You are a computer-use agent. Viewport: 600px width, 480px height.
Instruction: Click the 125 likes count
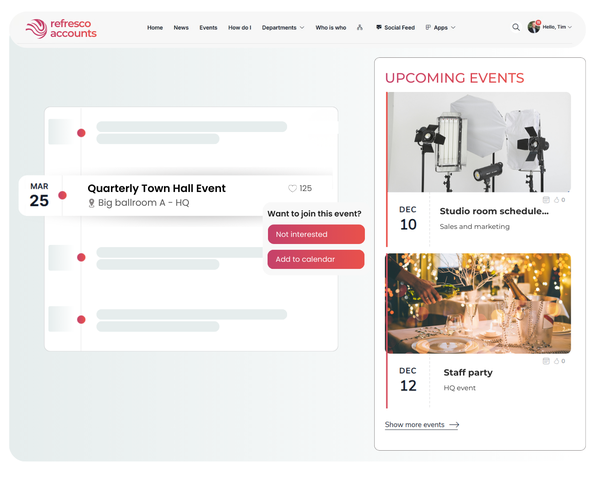(x=305, y=188)
